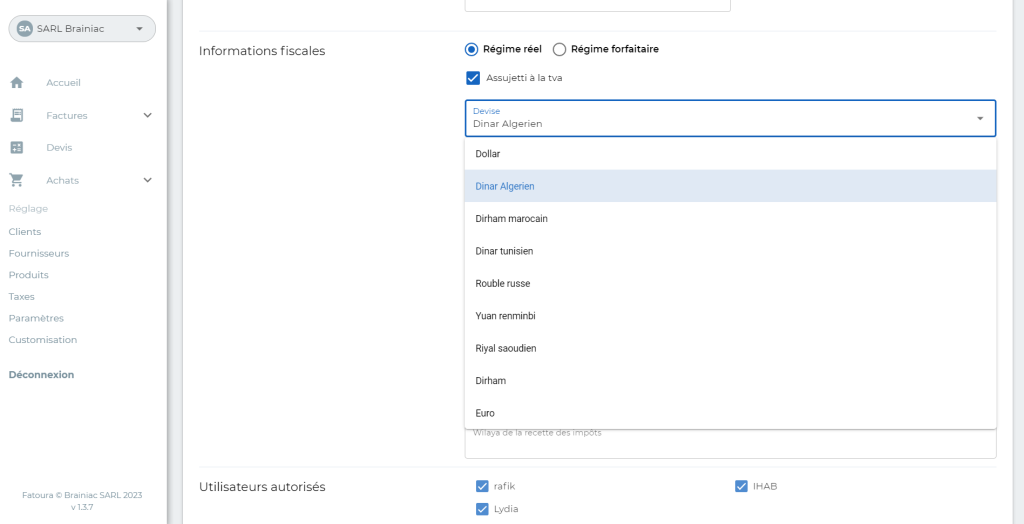Click the SA avatar badge for SARL Brainiac
Image resolution: width=1024 pixels, height=524 pixels.
coord(25,29)
